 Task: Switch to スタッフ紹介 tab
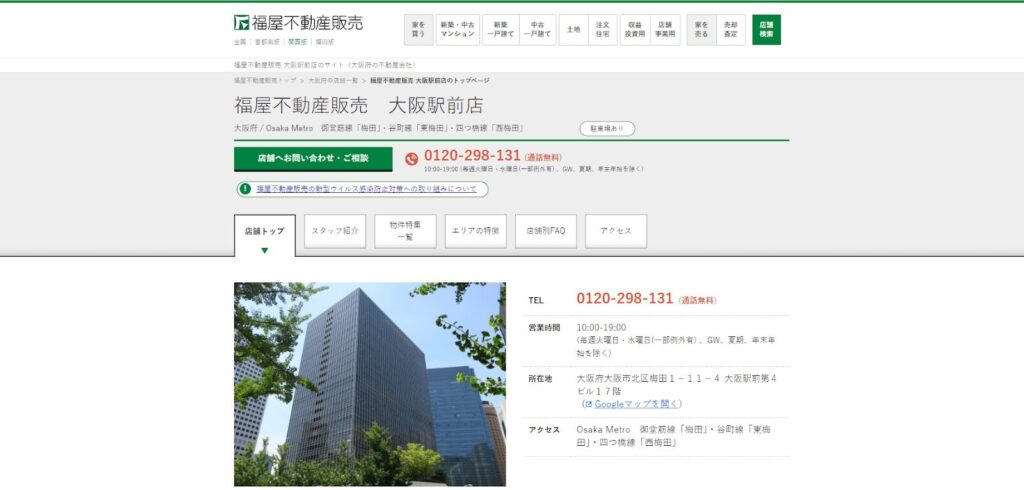click(x=335, y=231)
